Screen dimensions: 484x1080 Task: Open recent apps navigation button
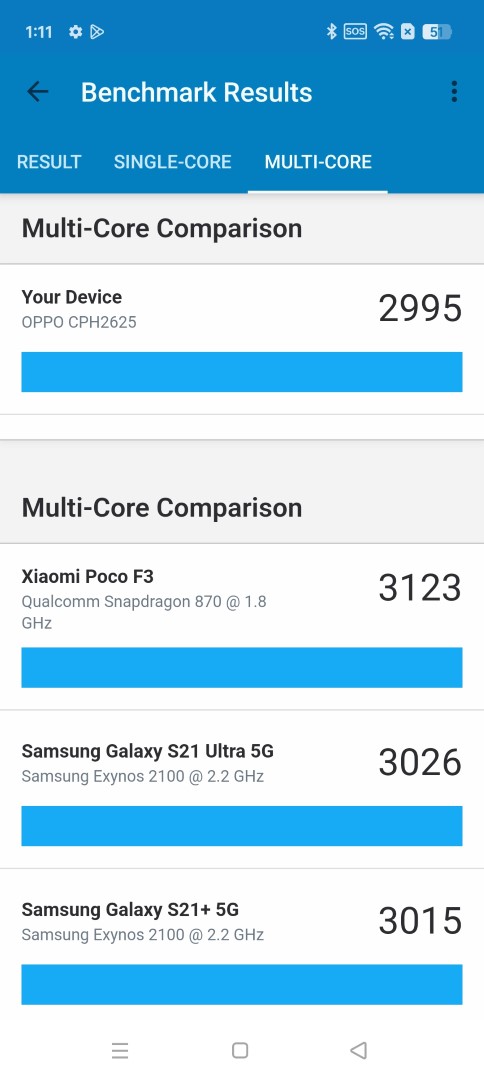tap(120, 1050)
